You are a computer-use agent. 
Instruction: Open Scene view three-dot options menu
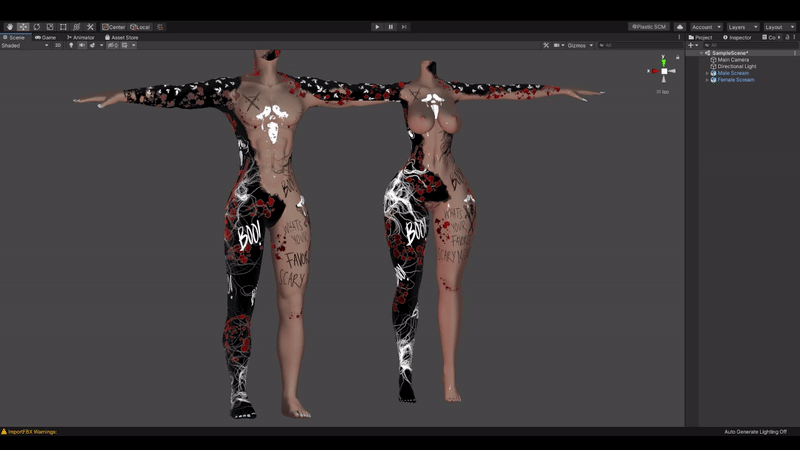coord(679,37)
